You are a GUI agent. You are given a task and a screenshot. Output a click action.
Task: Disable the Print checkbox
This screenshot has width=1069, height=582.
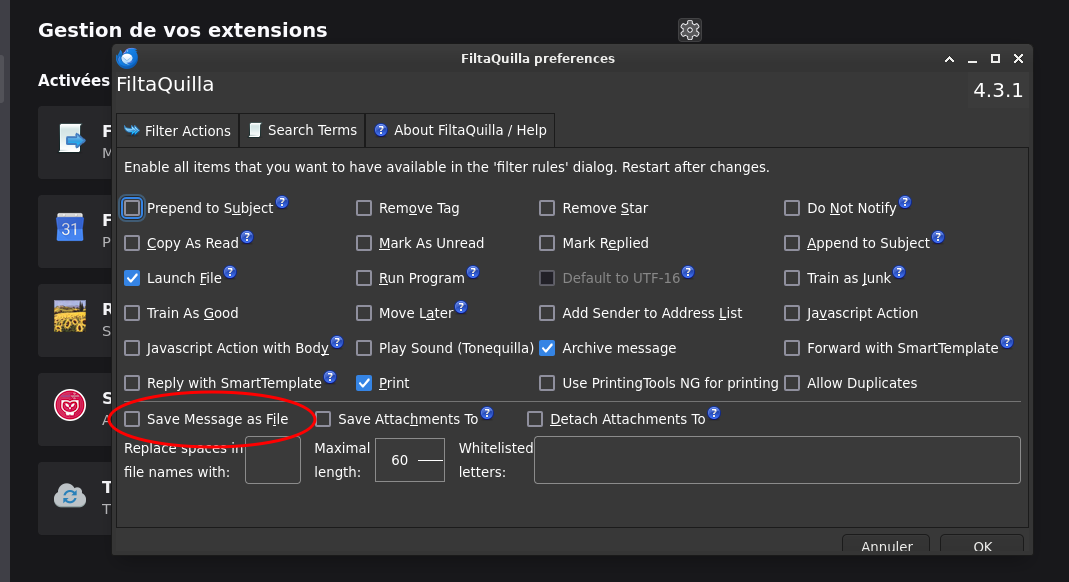(364, 383)
